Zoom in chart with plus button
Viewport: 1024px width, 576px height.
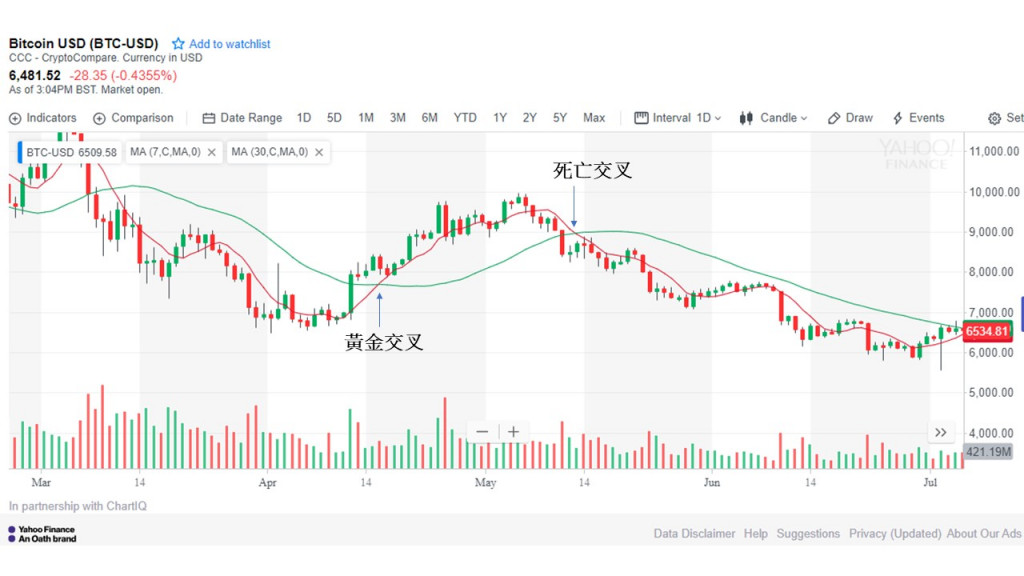[513, 432]
